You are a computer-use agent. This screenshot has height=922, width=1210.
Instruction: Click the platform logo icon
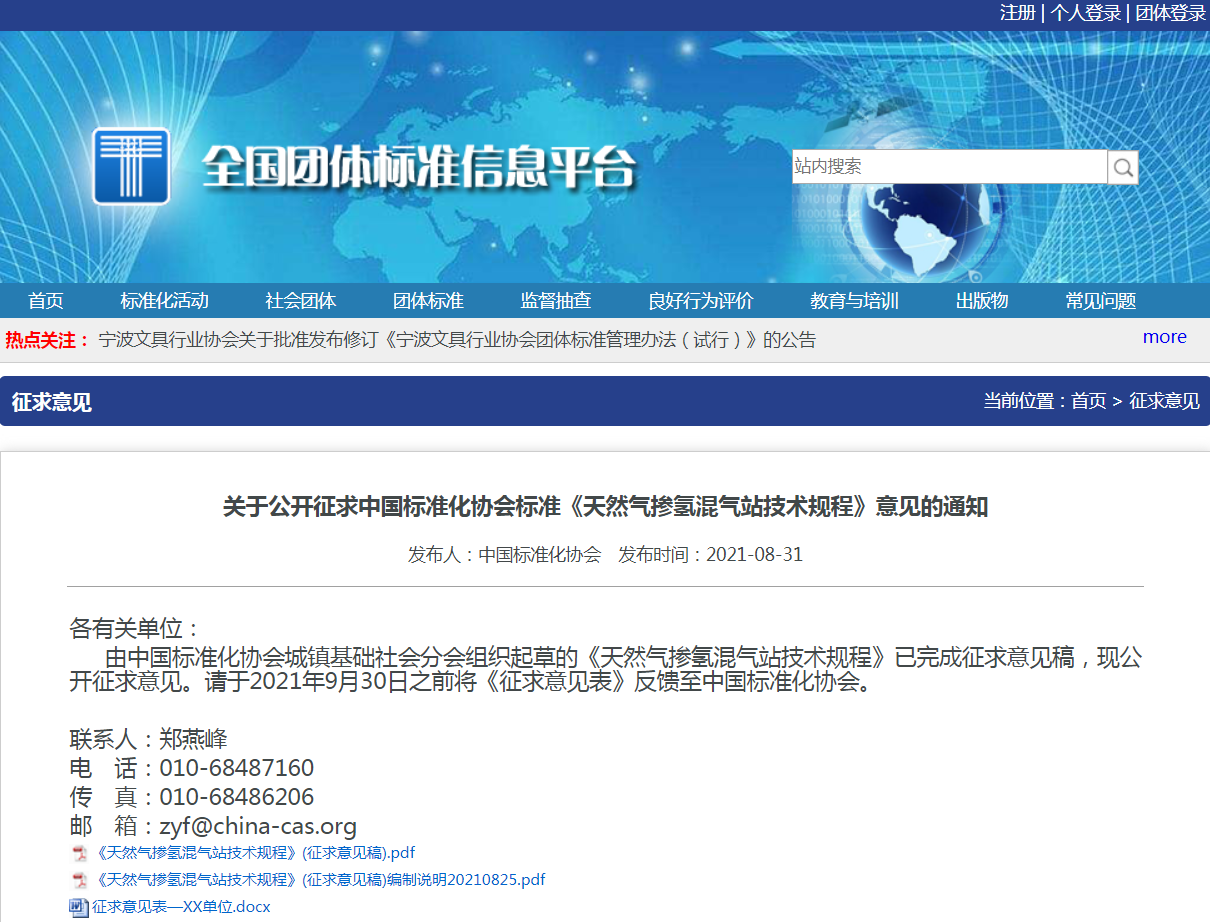point(131,166)
